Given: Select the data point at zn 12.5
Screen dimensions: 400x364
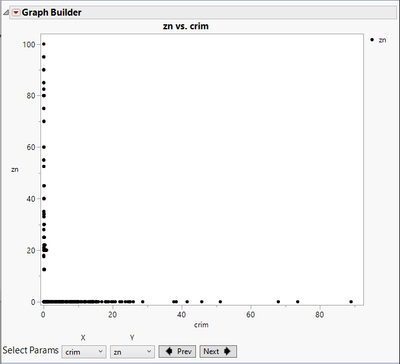Looking at the screenshot, I should click(x=44, y=269).
